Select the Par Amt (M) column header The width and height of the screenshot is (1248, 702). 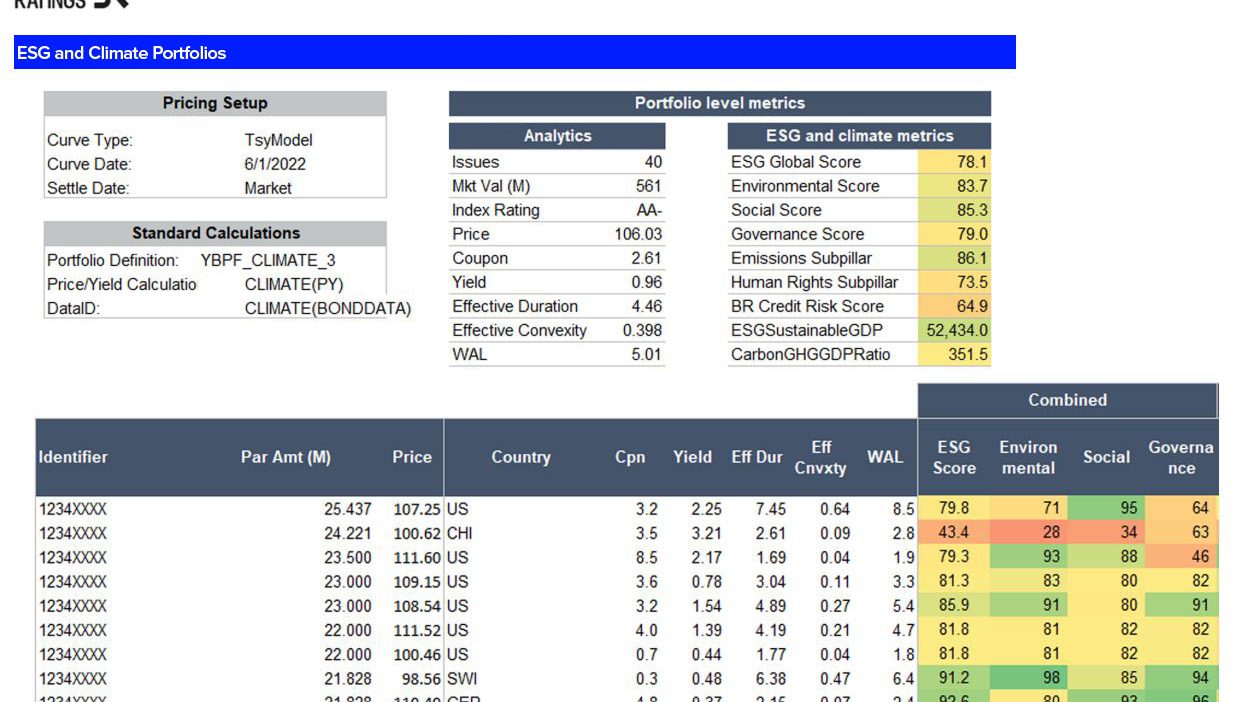(285, 457)
